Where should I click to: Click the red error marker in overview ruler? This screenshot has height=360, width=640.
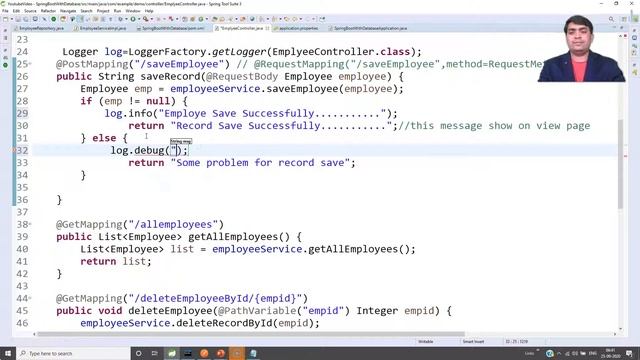coord(626,156)
